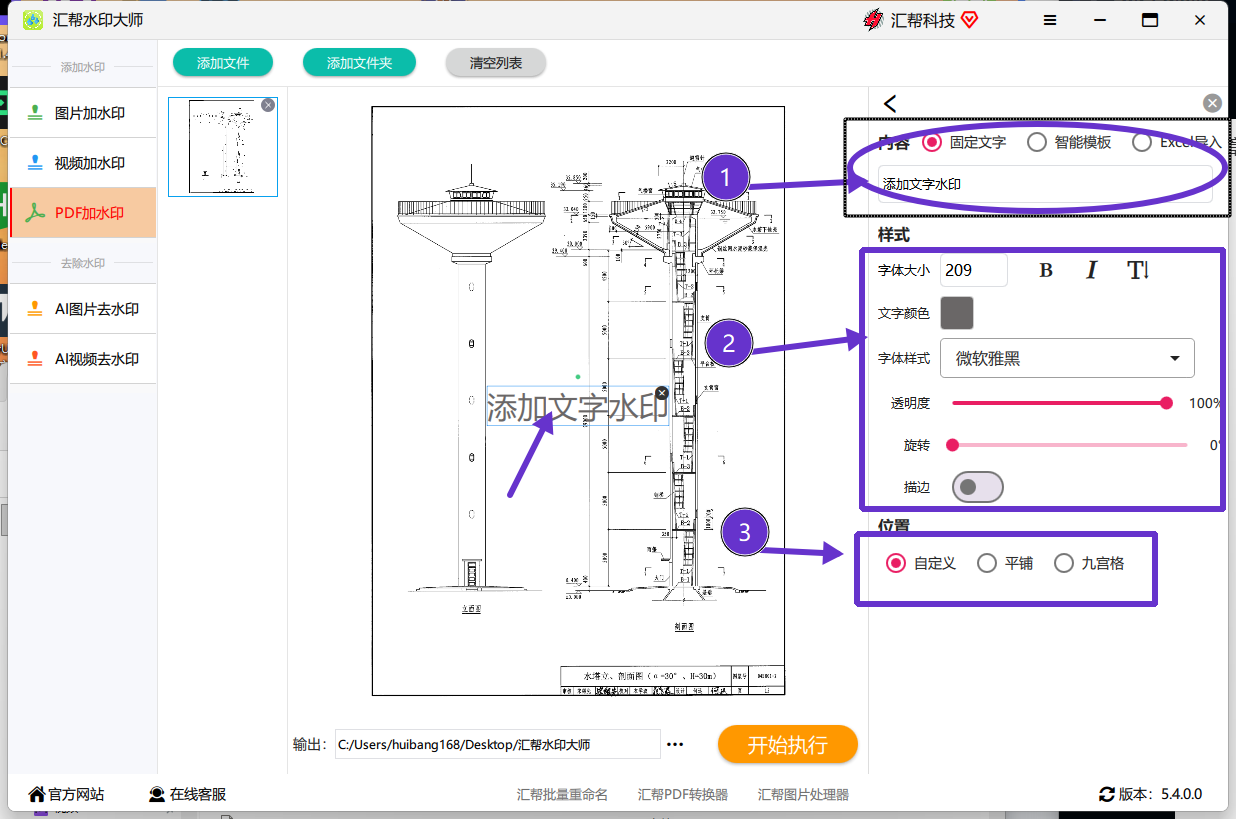
Task: Click the 输出 path input field
Action: (498, 745)
